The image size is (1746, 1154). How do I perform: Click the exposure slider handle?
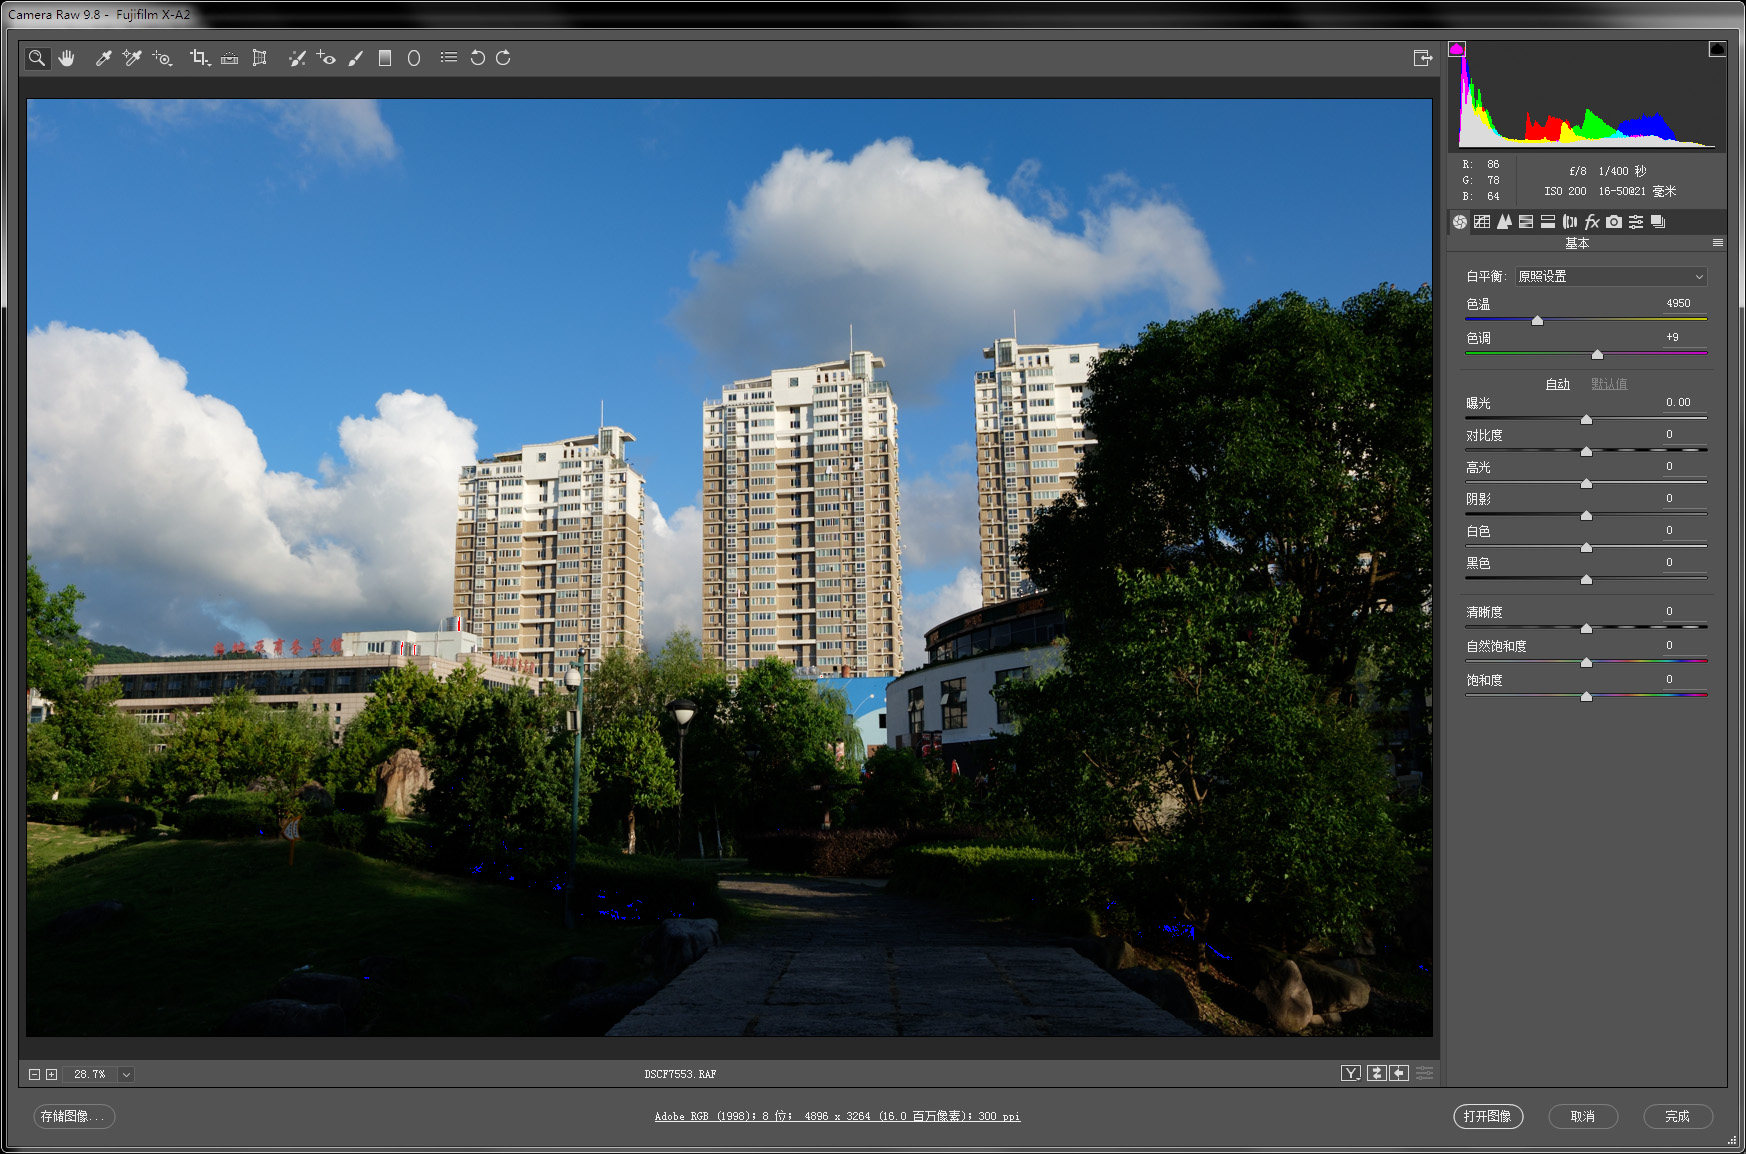point(1586,419)
